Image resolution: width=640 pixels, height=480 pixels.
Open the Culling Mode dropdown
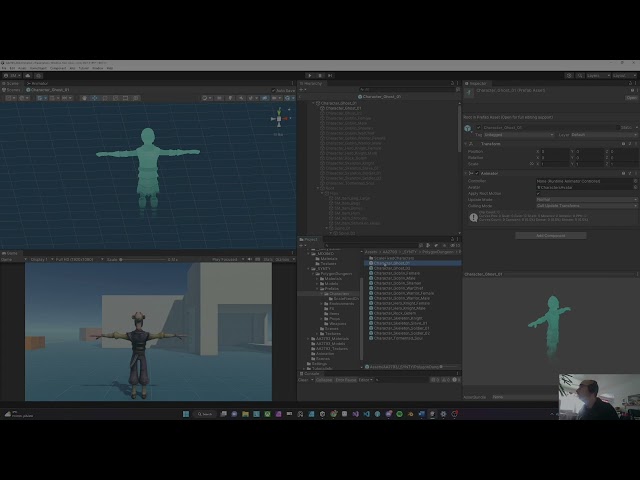(x=587, y=206)
